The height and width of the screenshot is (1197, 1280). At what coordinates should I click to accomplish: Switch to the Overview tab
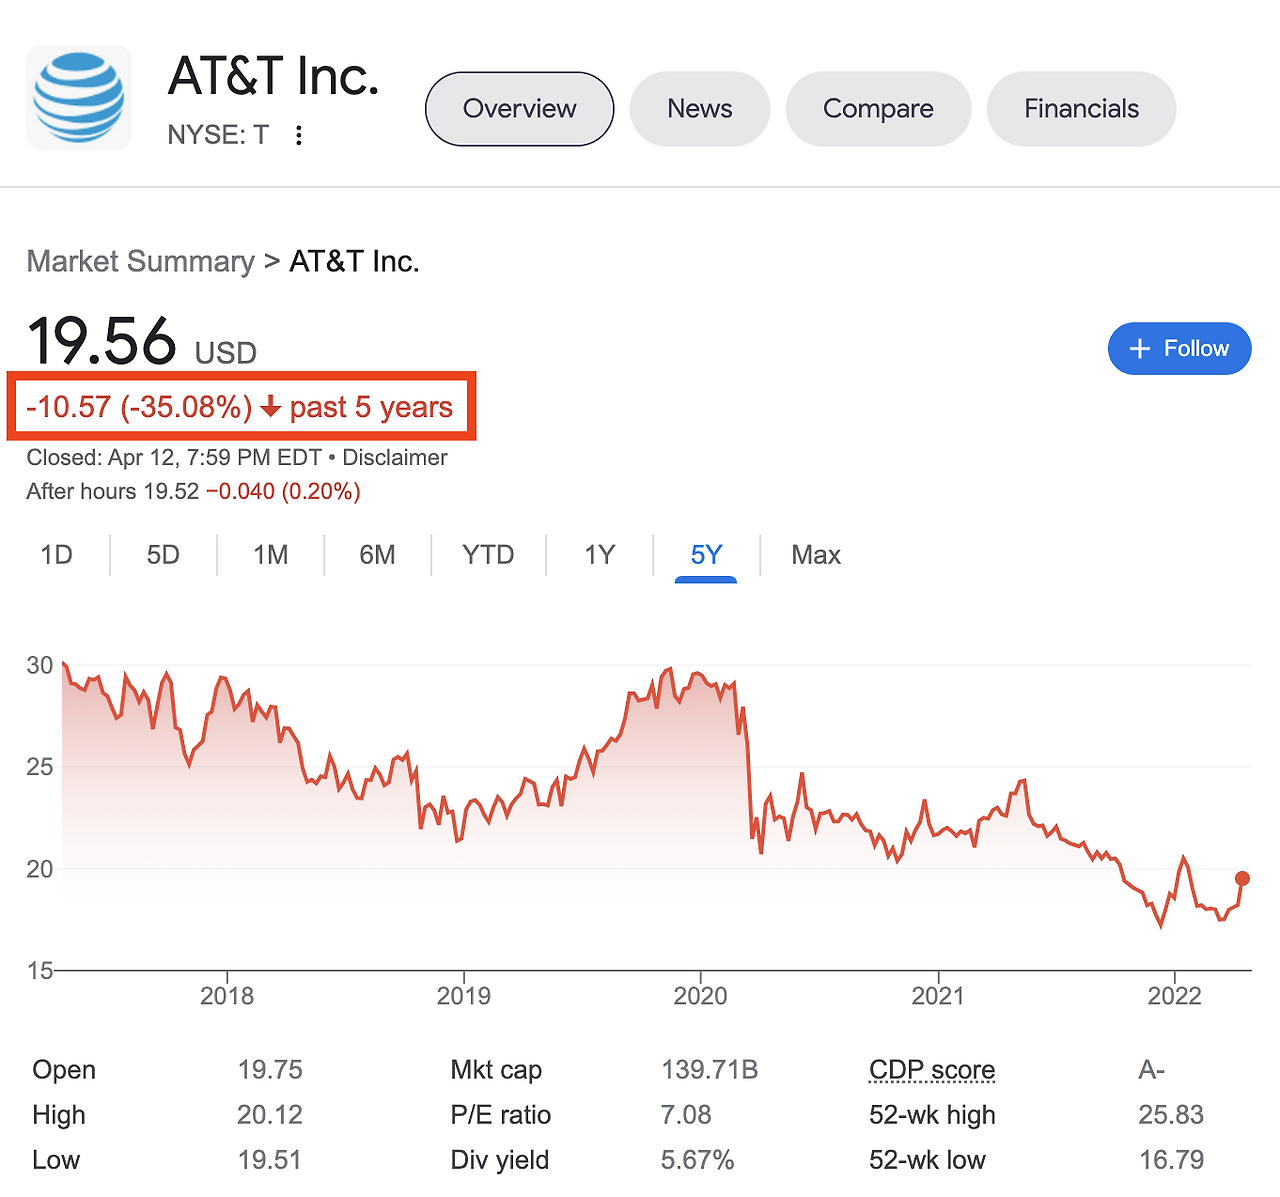tap(519, 109)
